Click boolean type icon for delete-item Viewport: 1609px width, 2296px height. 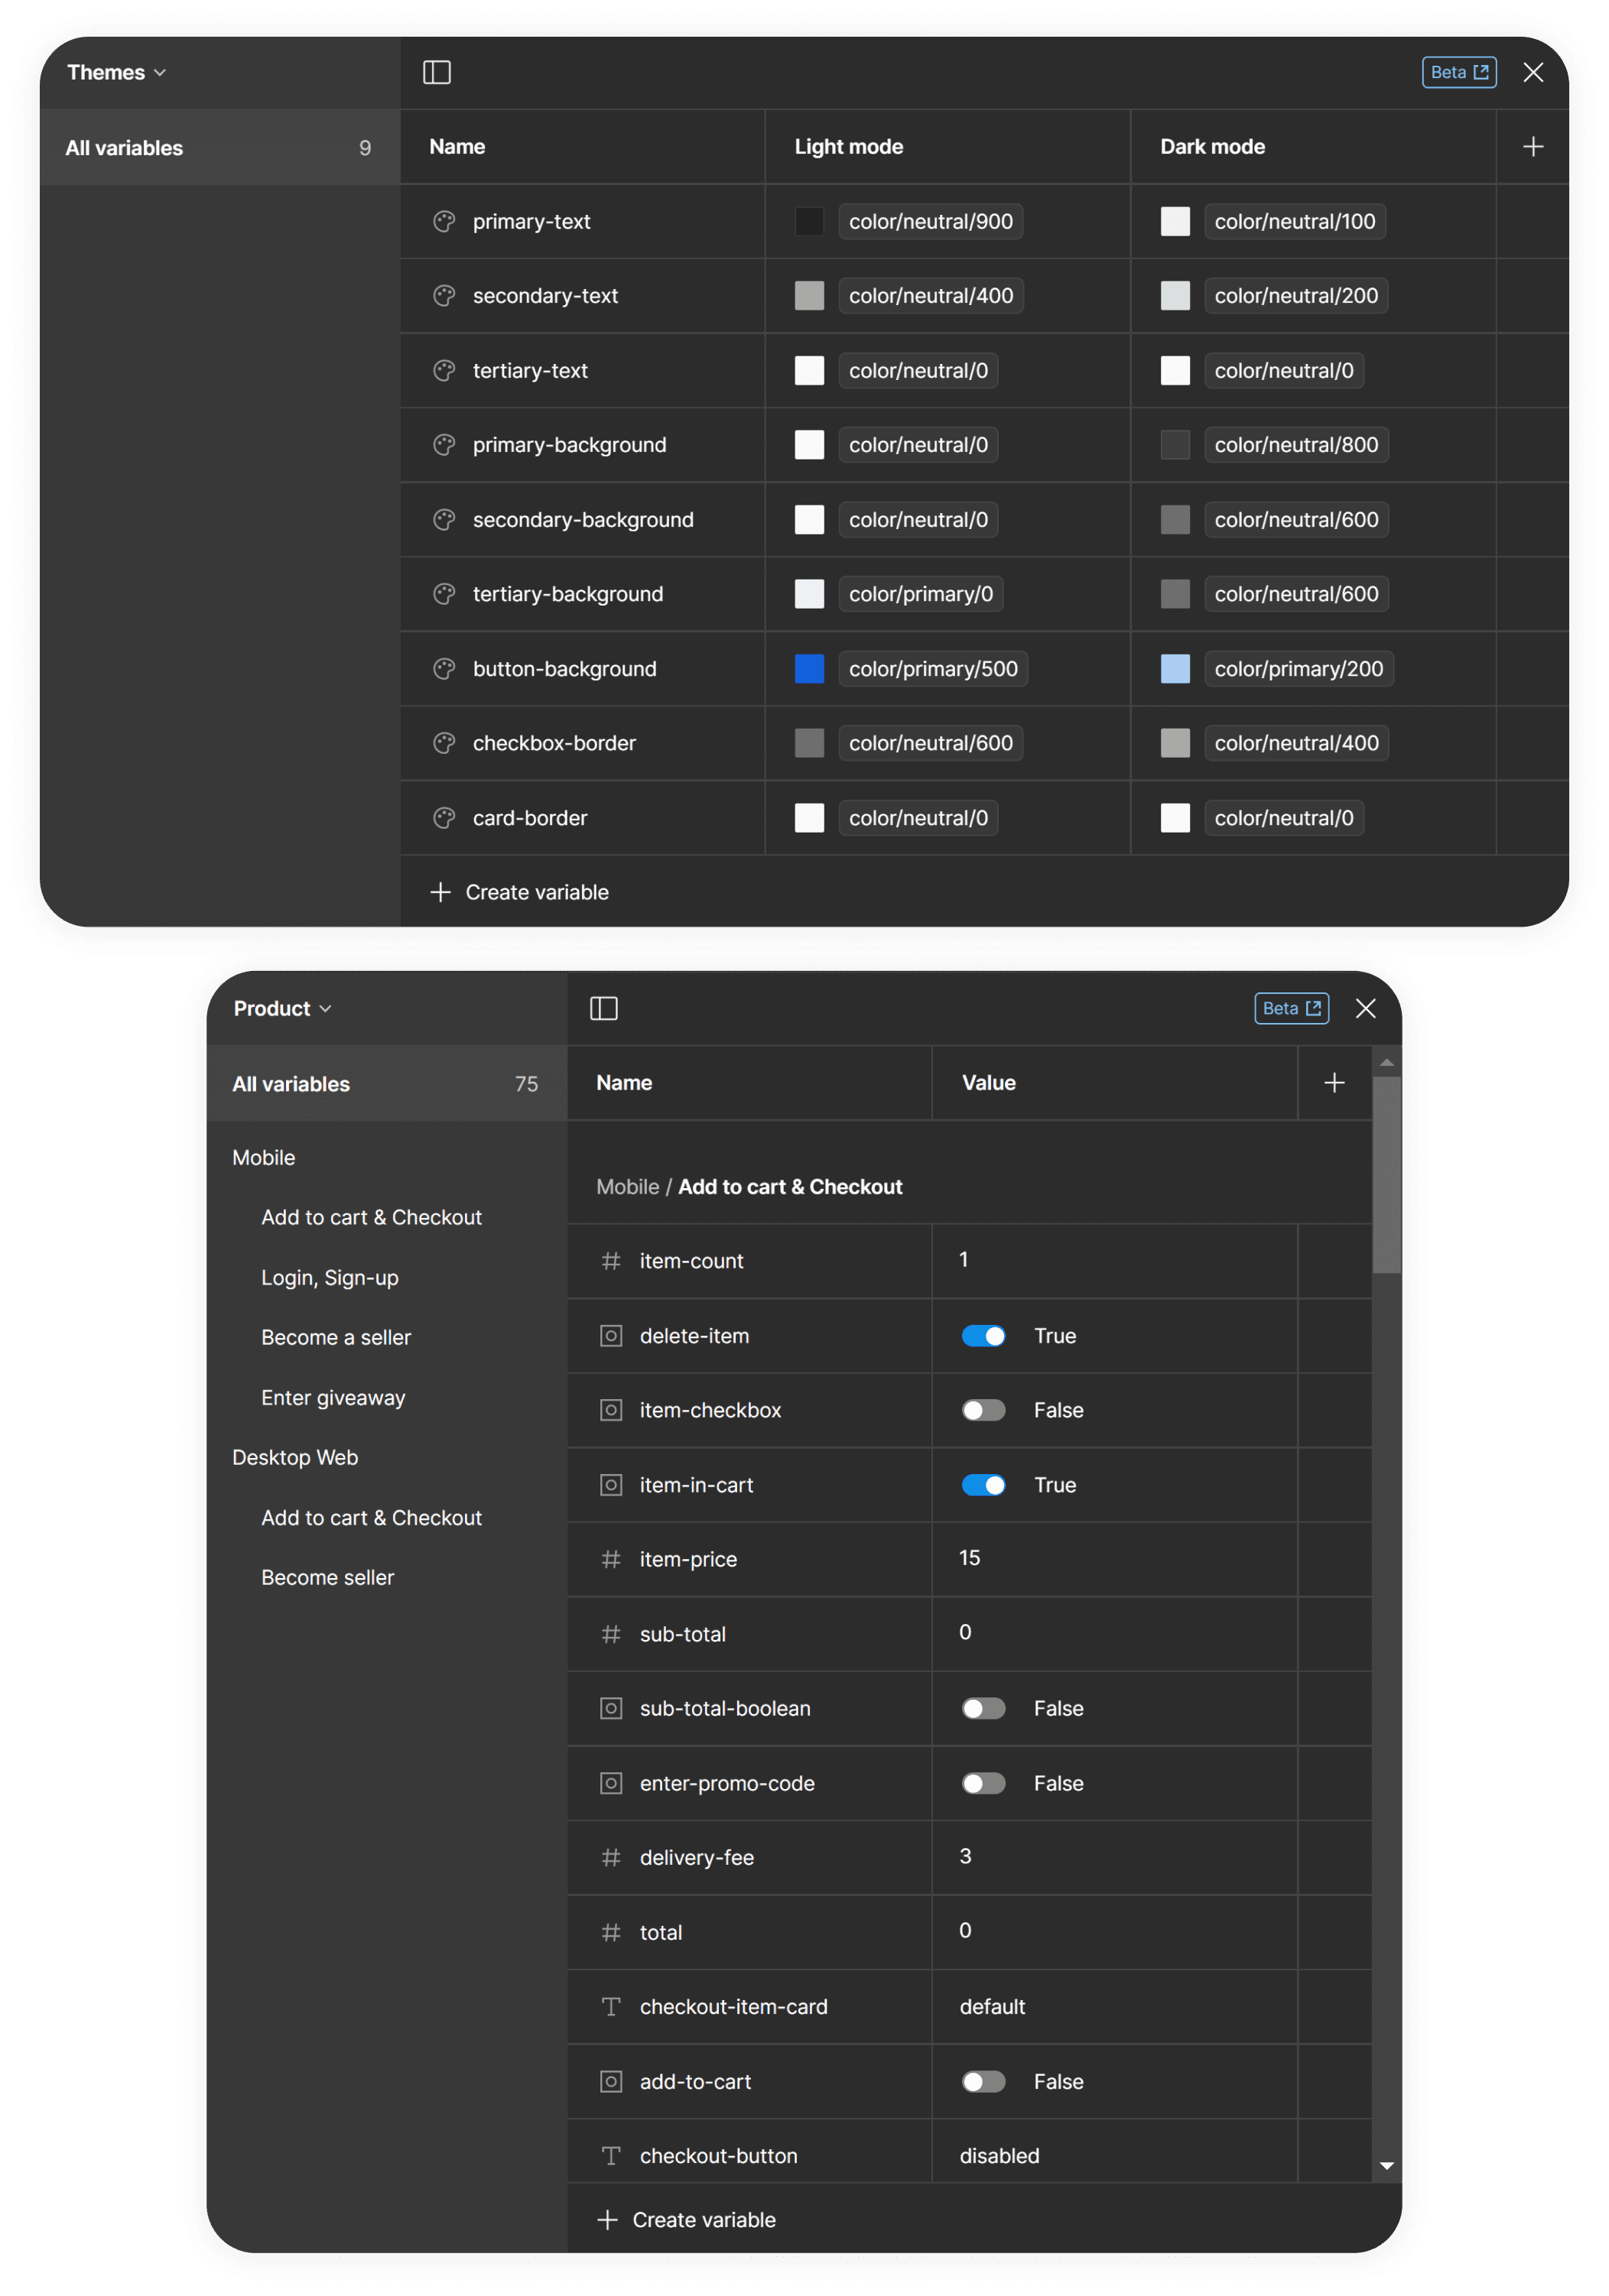point(611,1336)
